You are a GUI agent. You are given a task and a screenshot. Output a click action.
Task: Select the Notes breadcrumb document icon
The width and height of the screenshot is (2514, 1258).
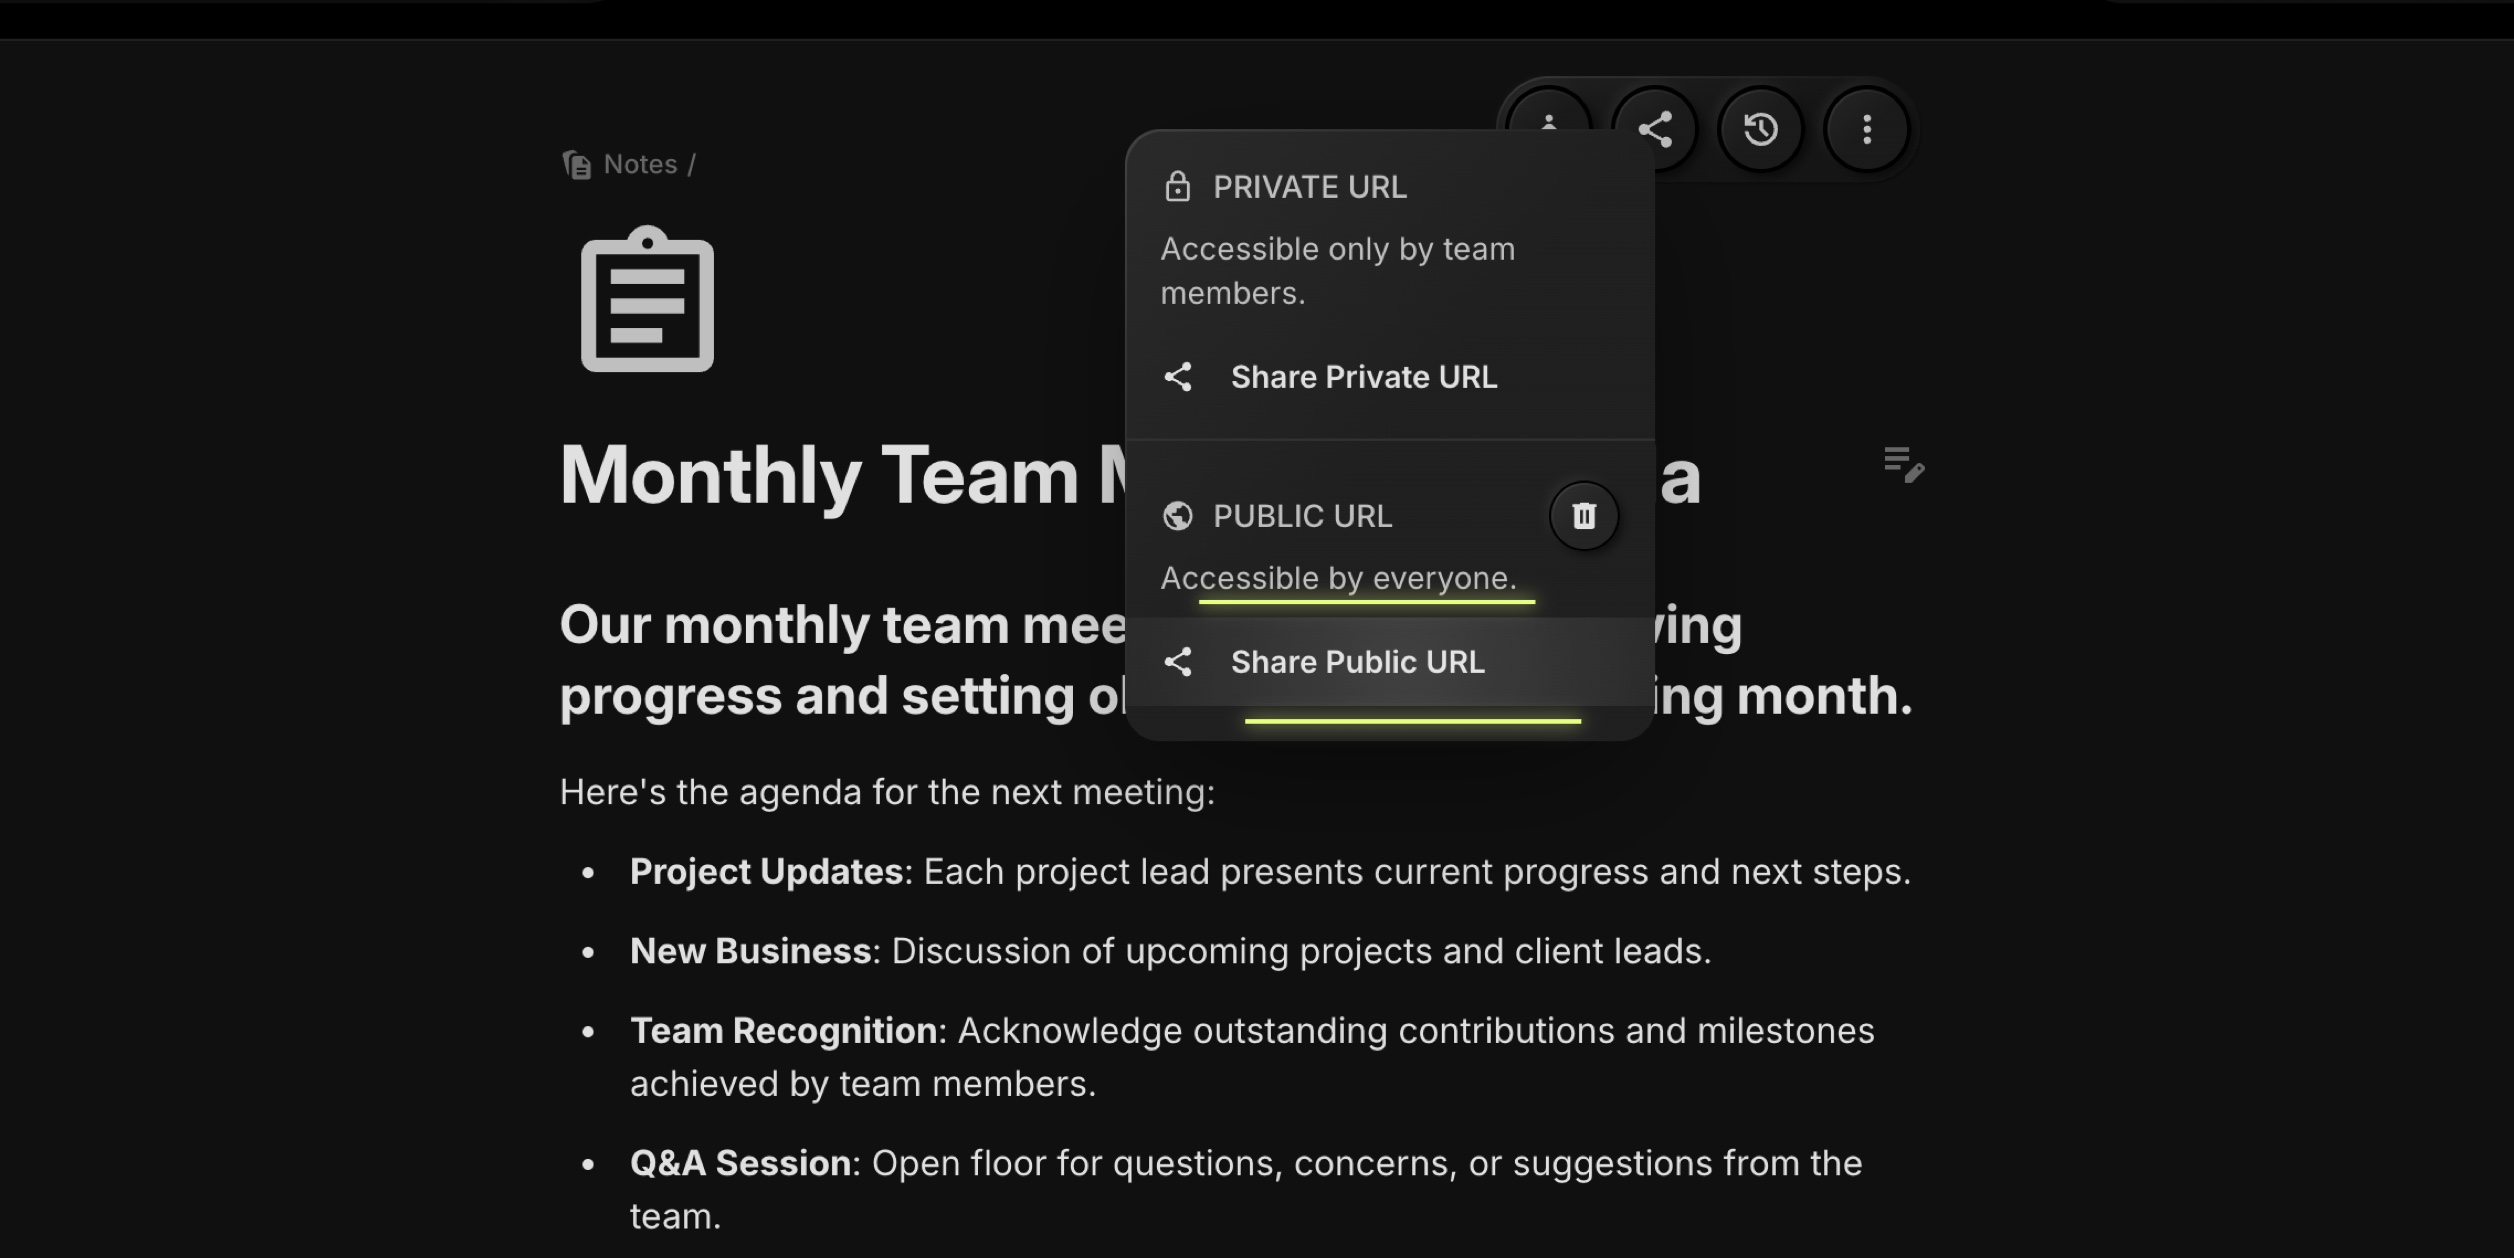coord(576,164)
